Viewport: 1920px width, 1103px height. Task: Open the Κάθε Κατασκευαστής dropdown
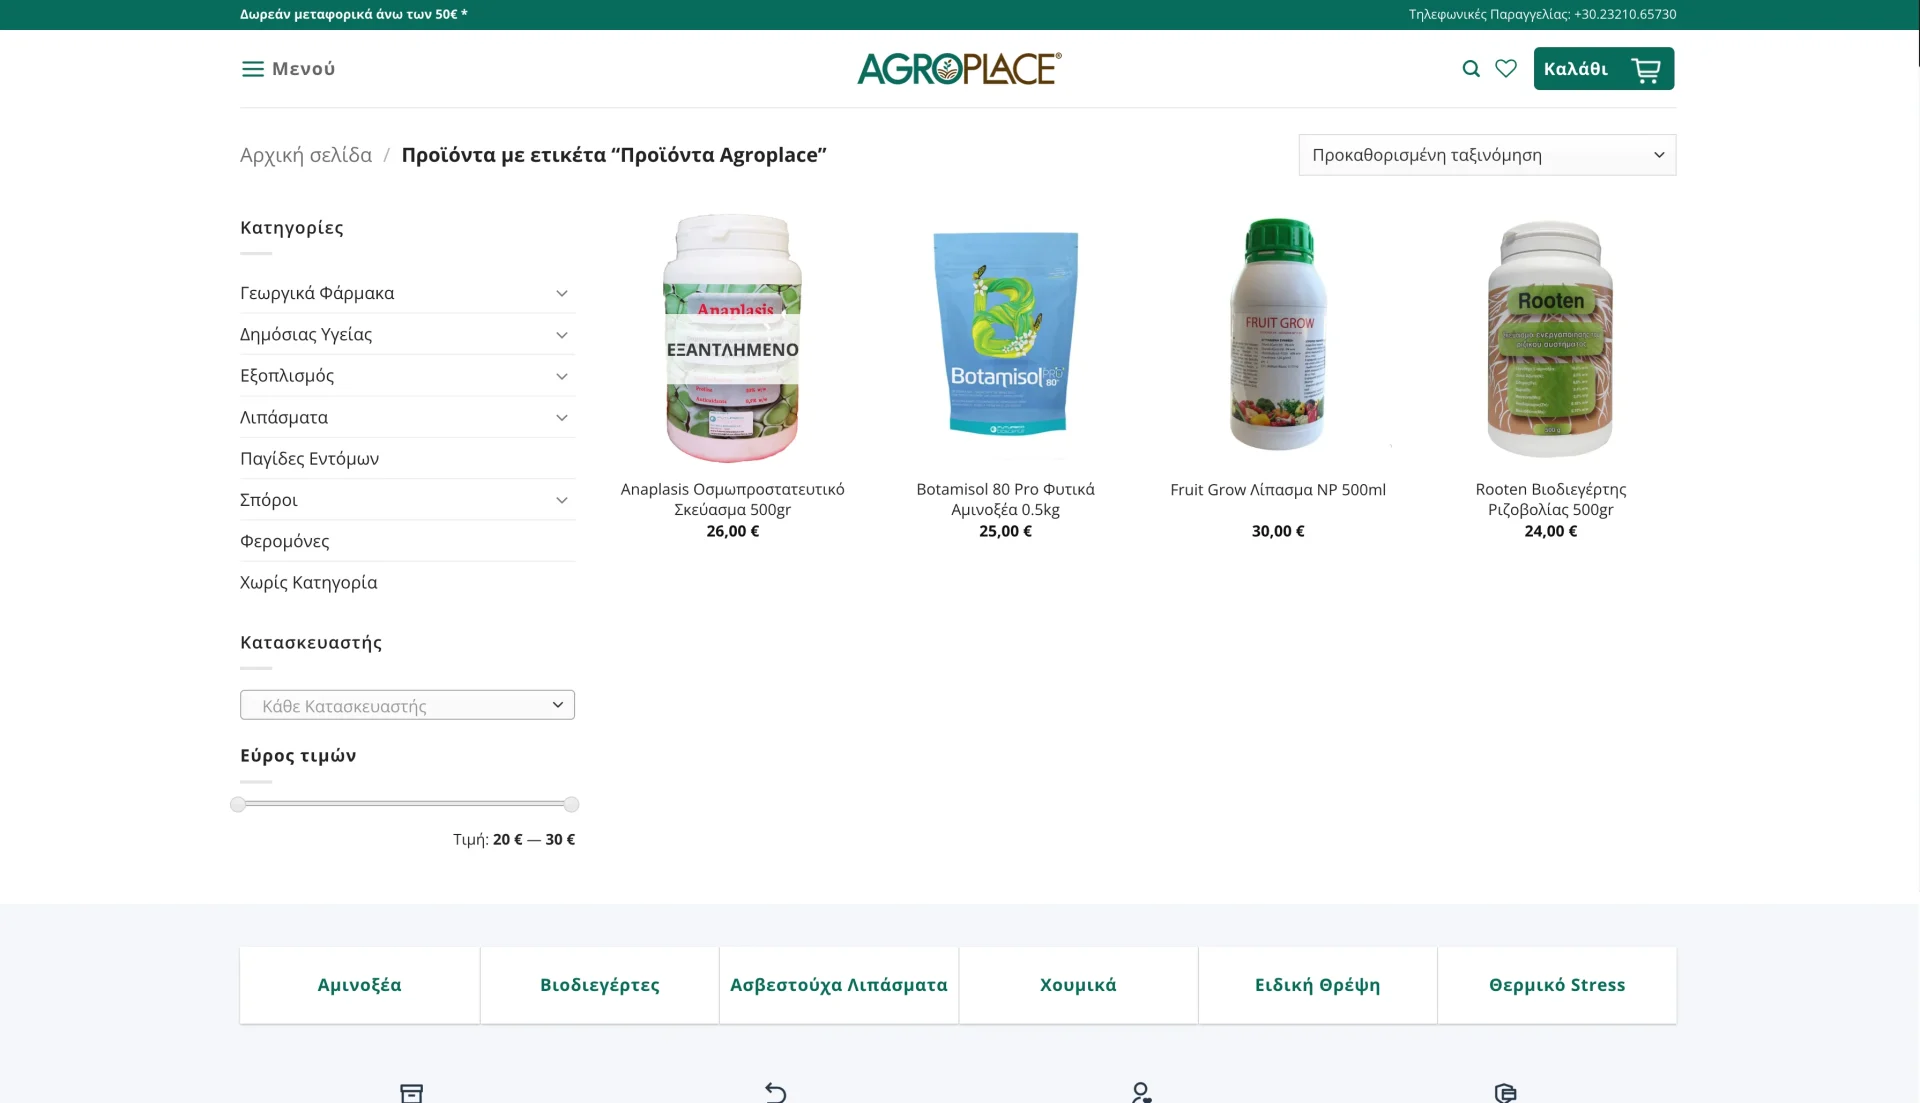pos(407,705)
